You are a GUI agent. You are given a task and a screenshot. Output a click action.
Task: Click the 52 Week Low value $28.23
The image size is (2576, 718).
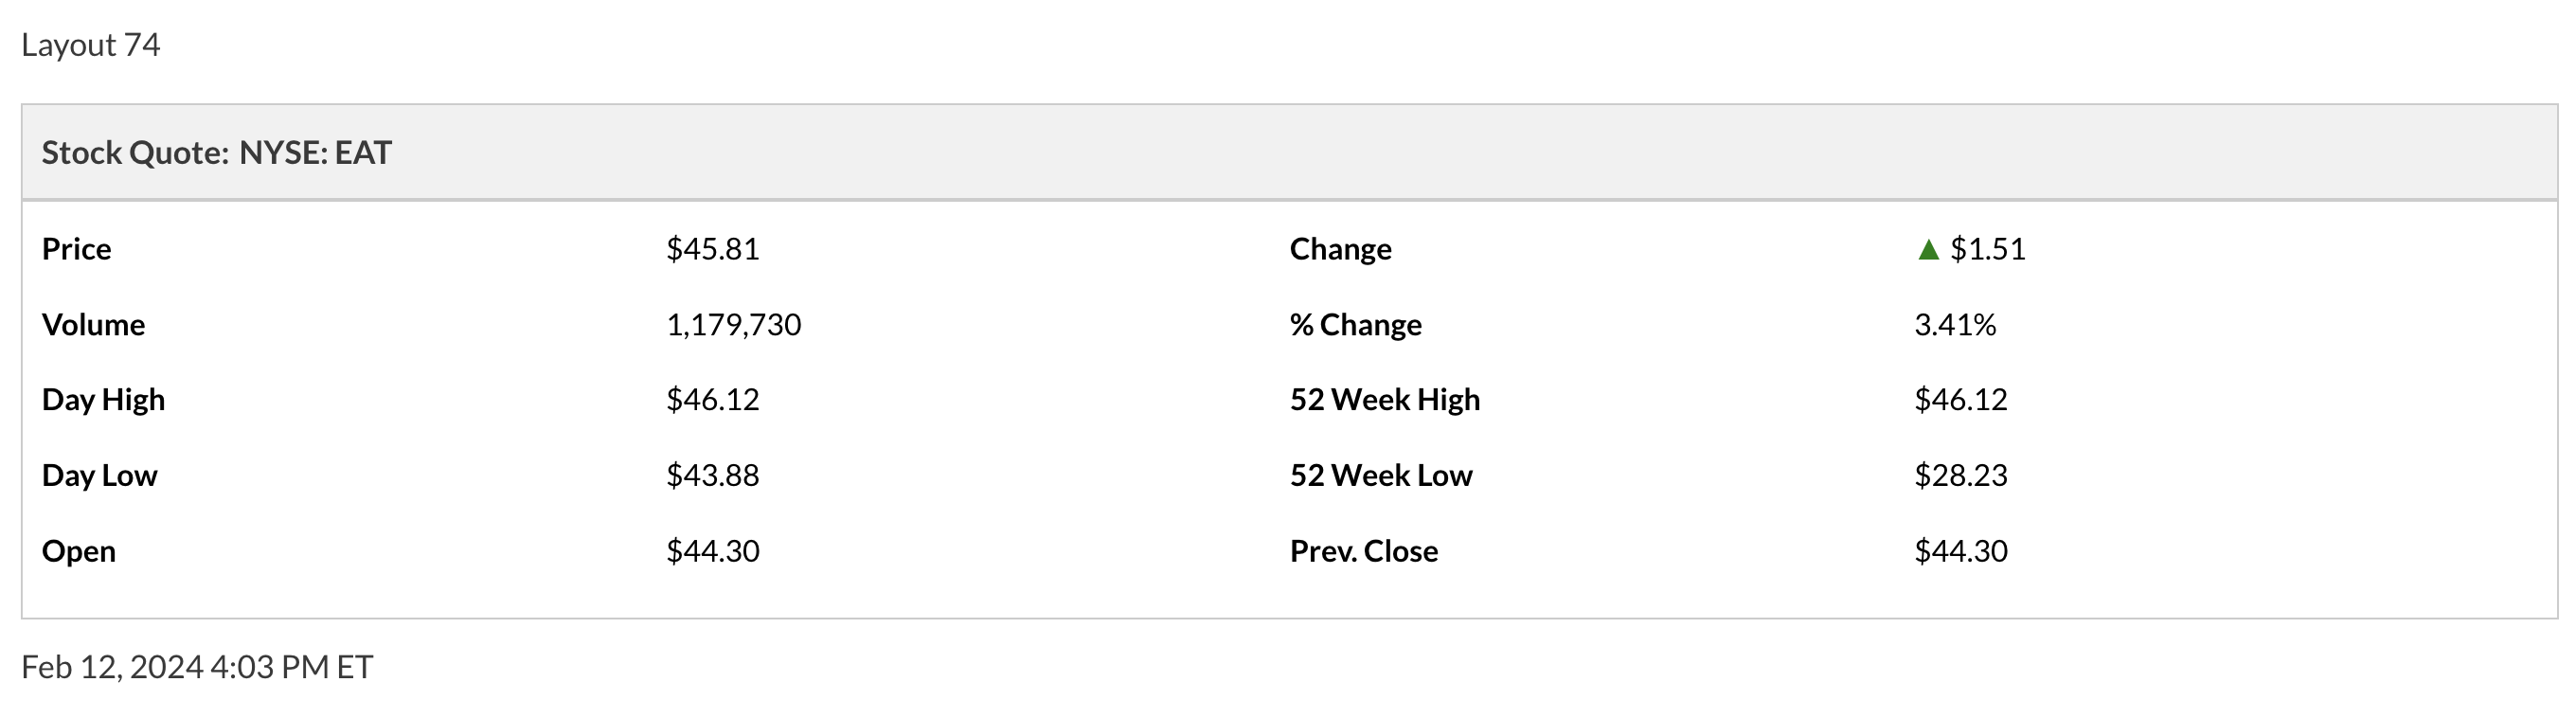click(1960, 475)
